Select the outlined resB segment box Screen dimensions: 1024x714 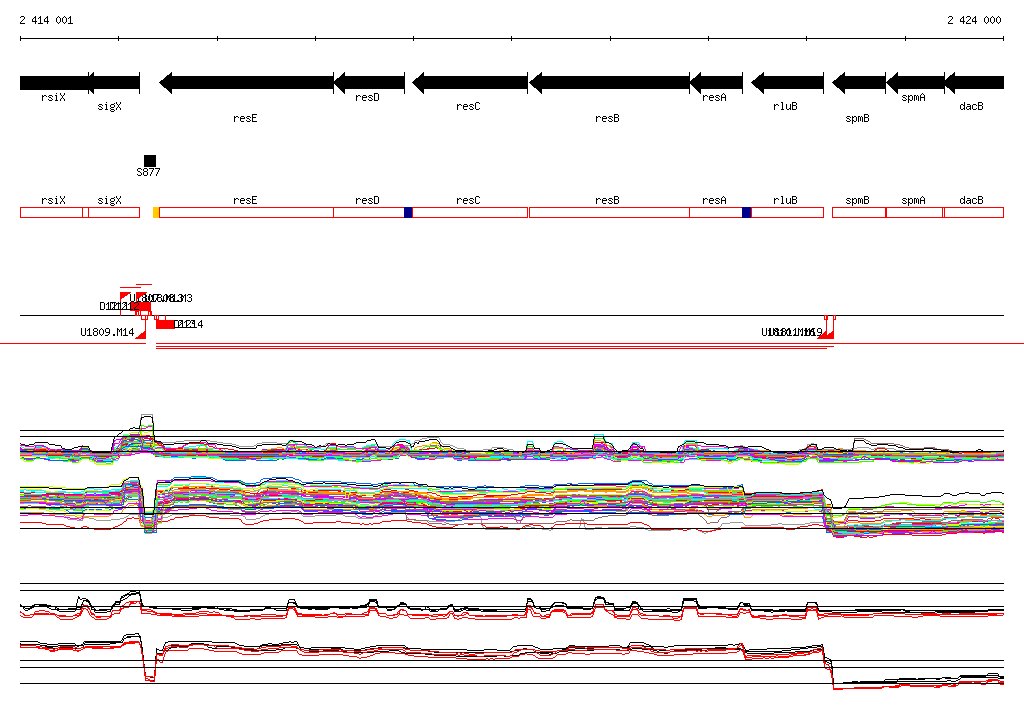[x=608, y=212]
